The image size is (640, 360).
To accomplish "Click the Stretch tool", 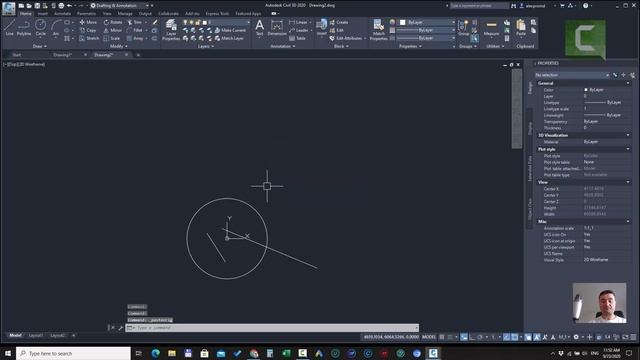I will click(x=89, y=38).
